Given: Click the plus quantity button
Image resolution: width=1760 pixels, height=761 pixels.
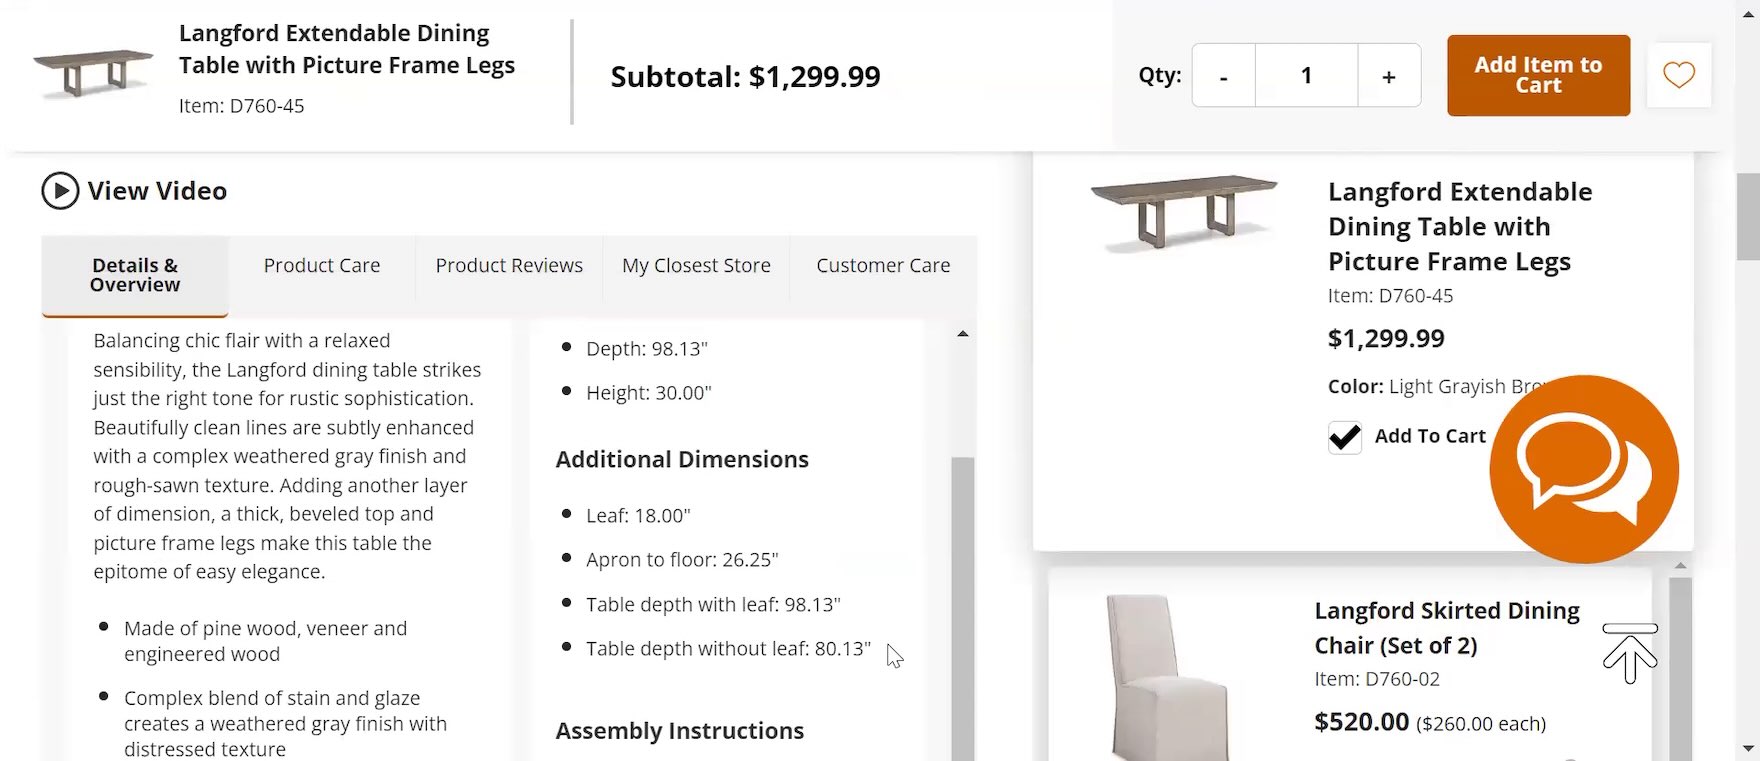Looking at the screenshot, I should click(x=1389, y=76).
